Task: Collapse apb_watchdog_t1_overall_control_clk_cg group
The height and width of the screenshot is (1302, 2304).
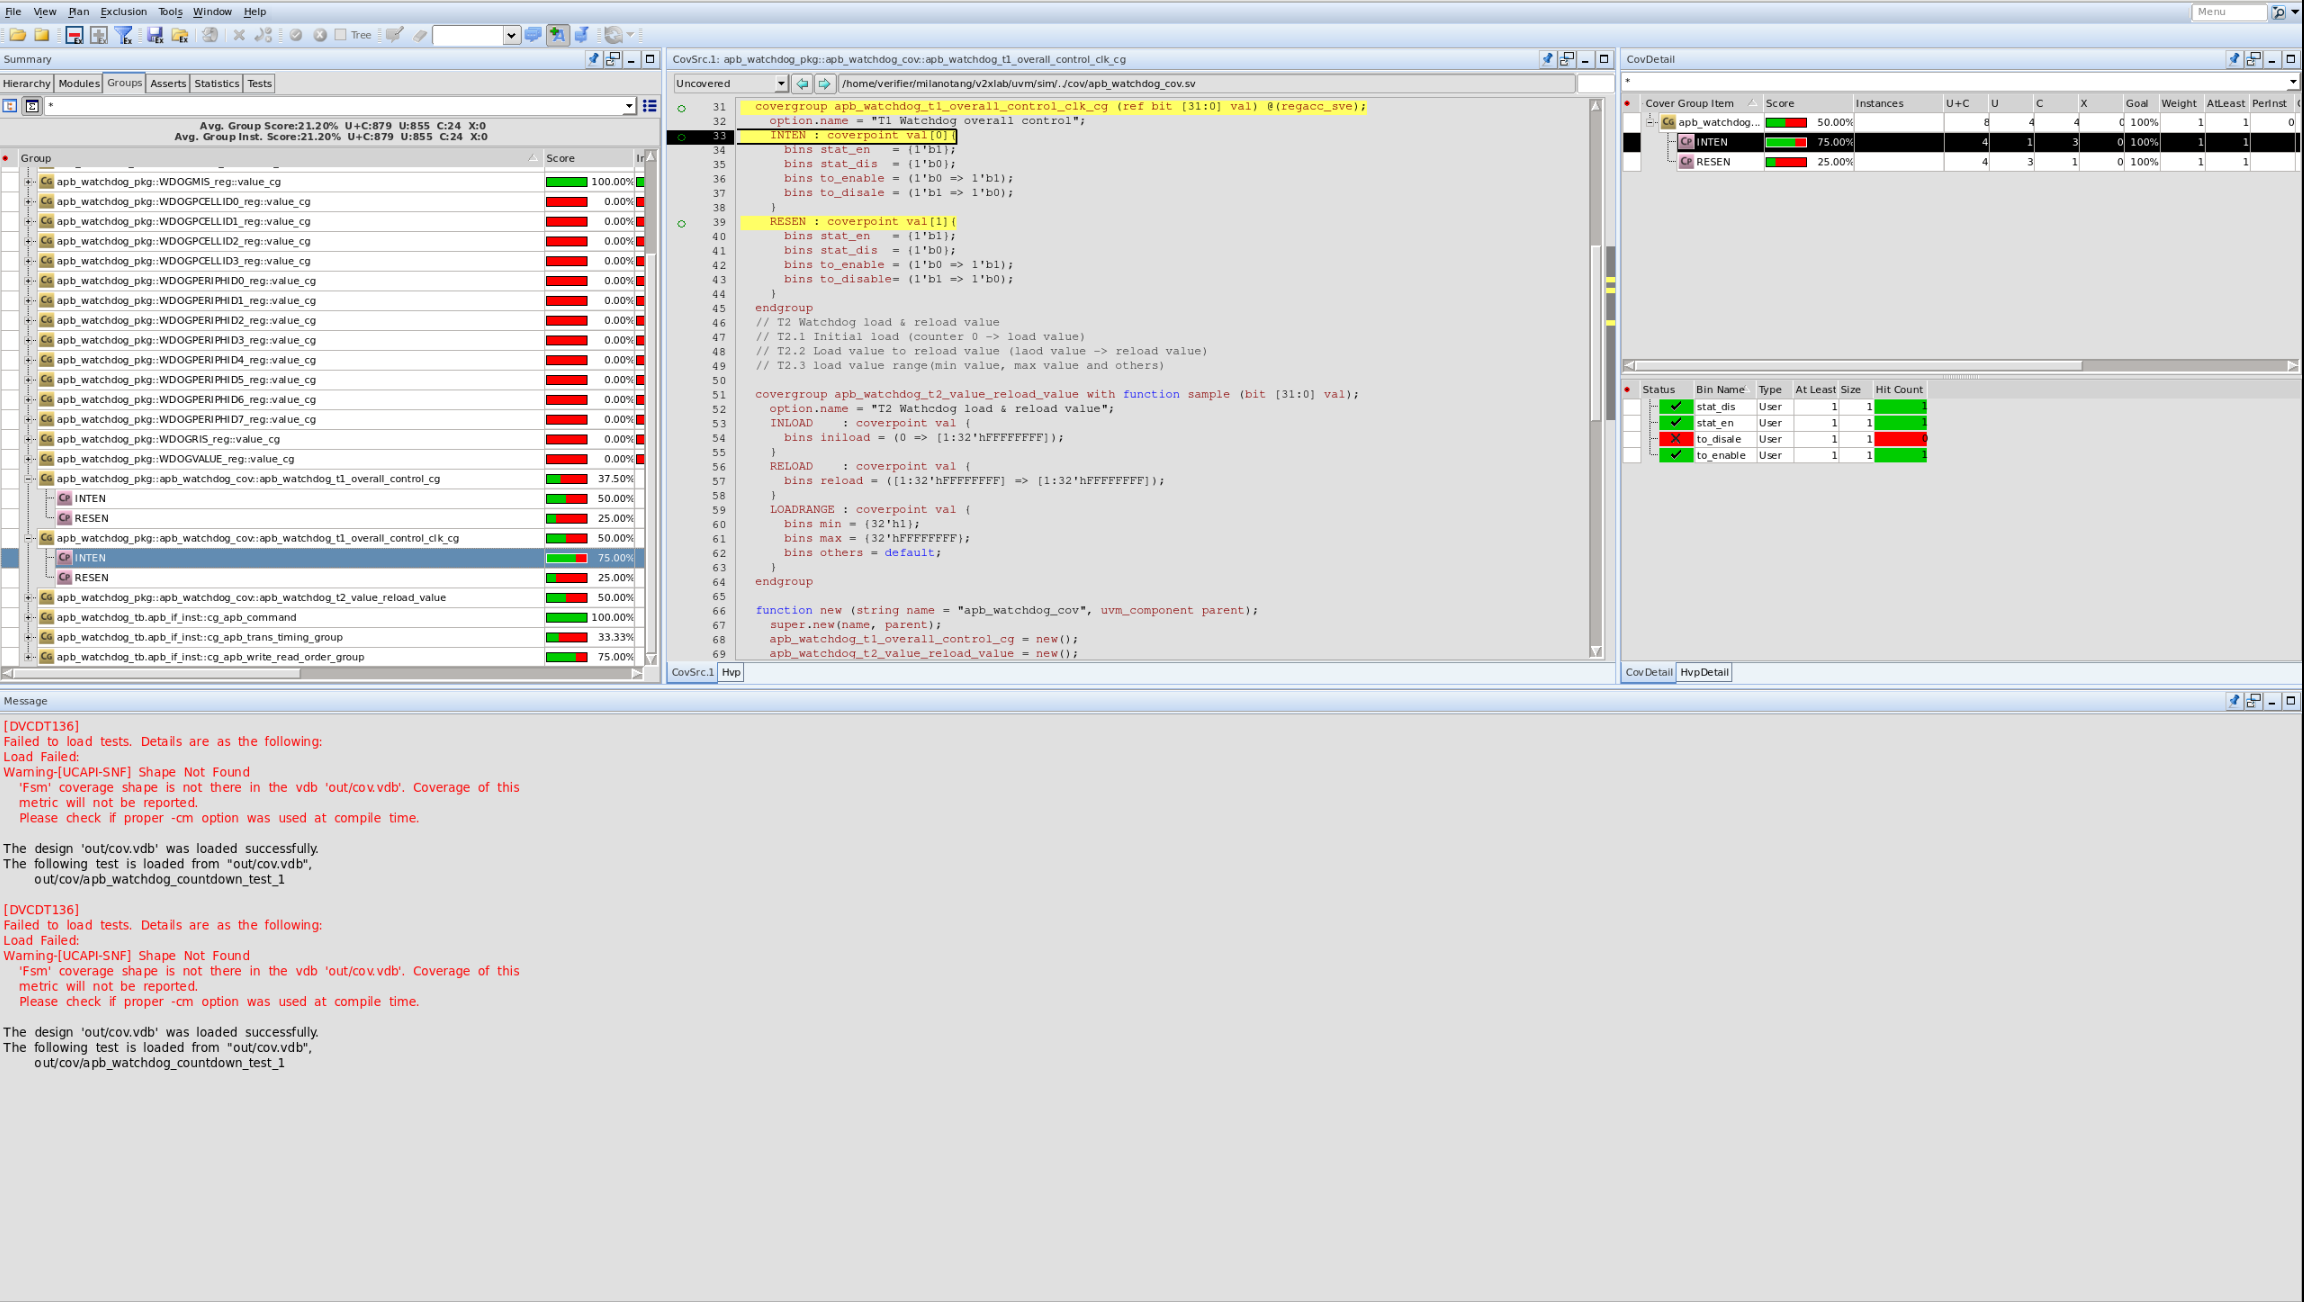Action: pyautogui.click(x=30, y=538)
